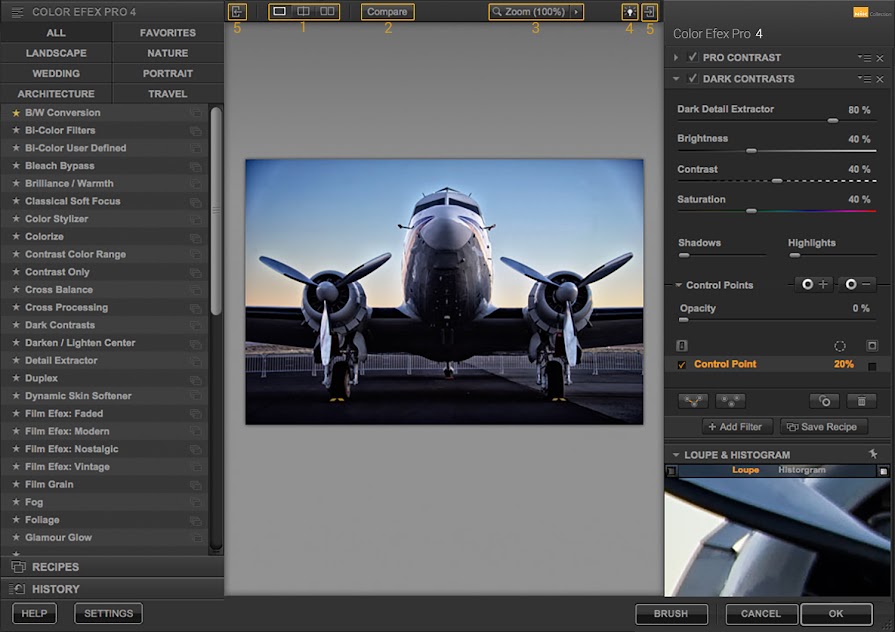
Task: Switch to the Histogram tab
Action: point(802,470)
